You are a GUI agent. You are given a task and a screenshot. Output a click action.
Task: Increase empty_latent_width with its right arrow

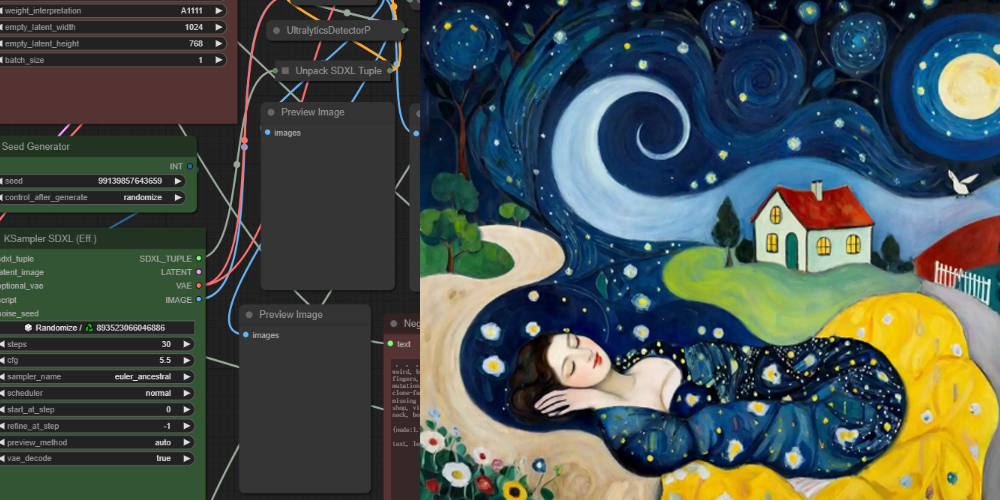pos(219,27)
